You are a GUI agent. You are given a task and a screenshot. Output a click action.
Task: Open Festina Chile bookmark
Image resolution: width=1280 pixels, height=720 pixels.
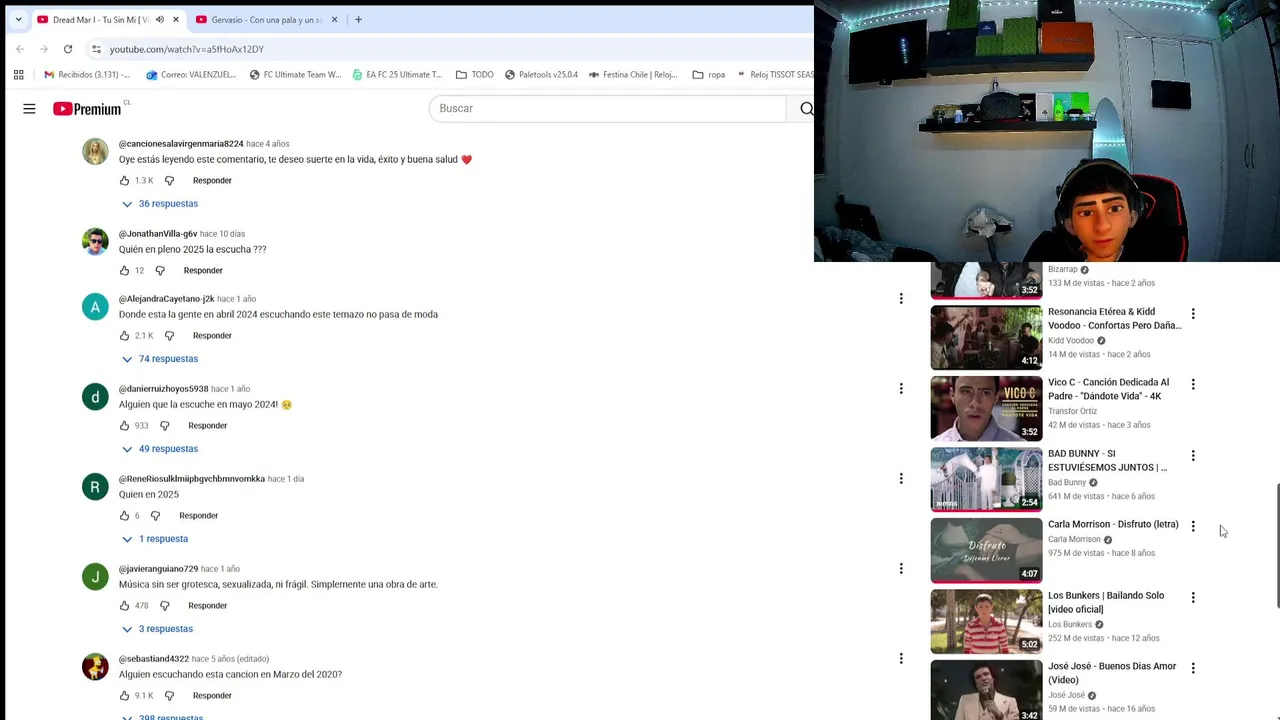click(x=633, y=74)
